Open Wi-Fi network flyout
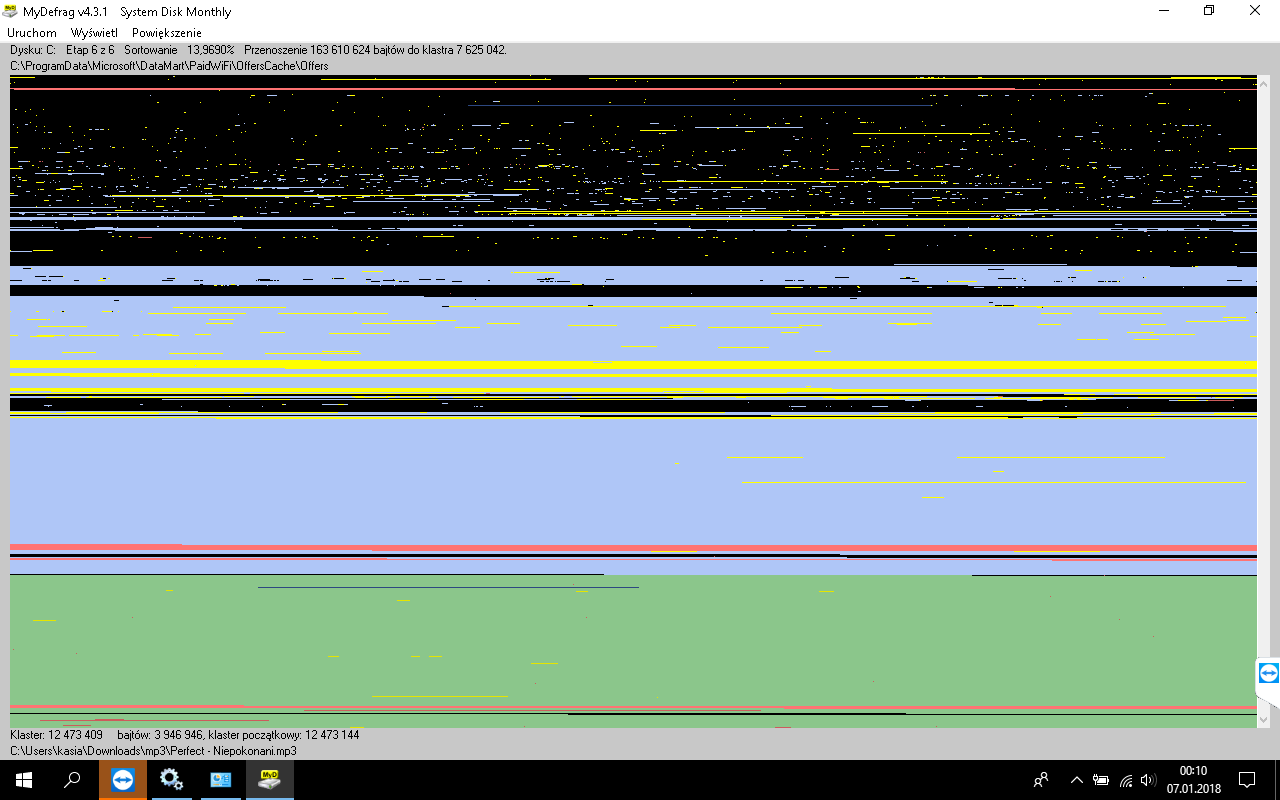Image resolution: width=1280 pixels, height=800 pixels. [1126, 780]
